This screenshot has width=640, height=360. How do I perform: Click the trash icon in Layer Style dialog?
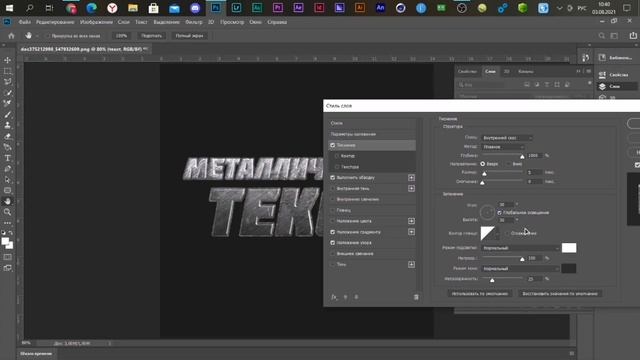(416, 297)
